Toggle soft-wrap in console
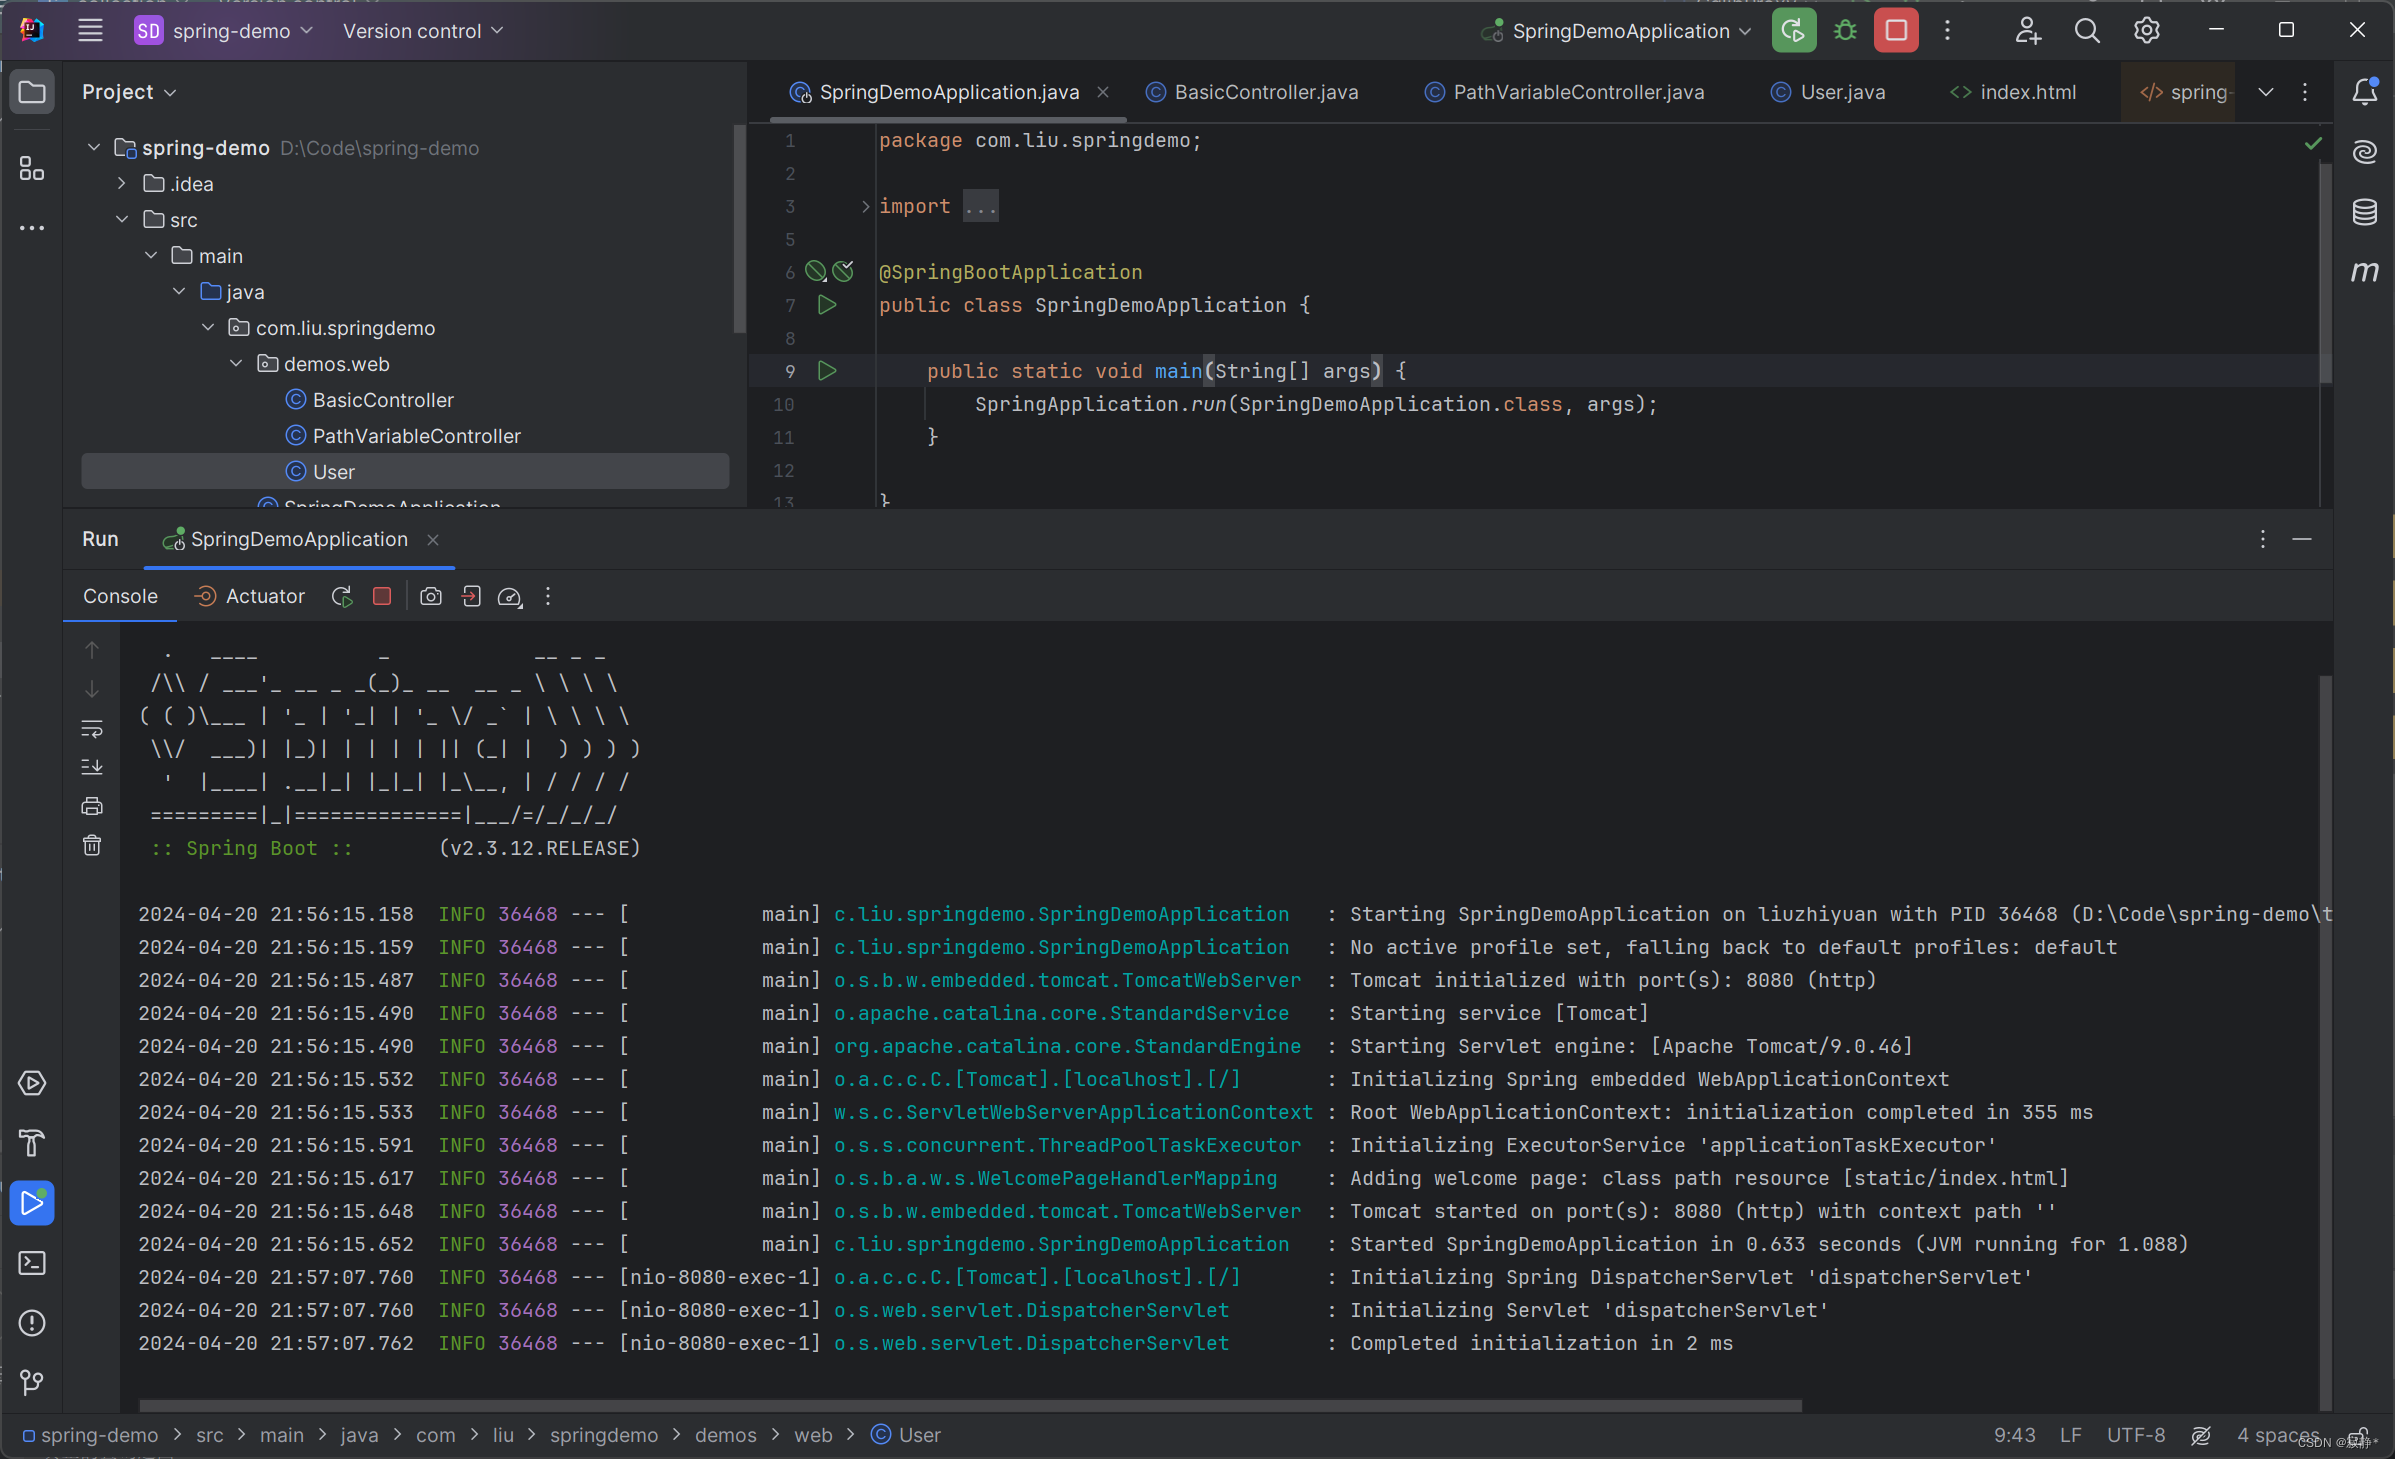 pyautogui.click(x=92, y=728)
